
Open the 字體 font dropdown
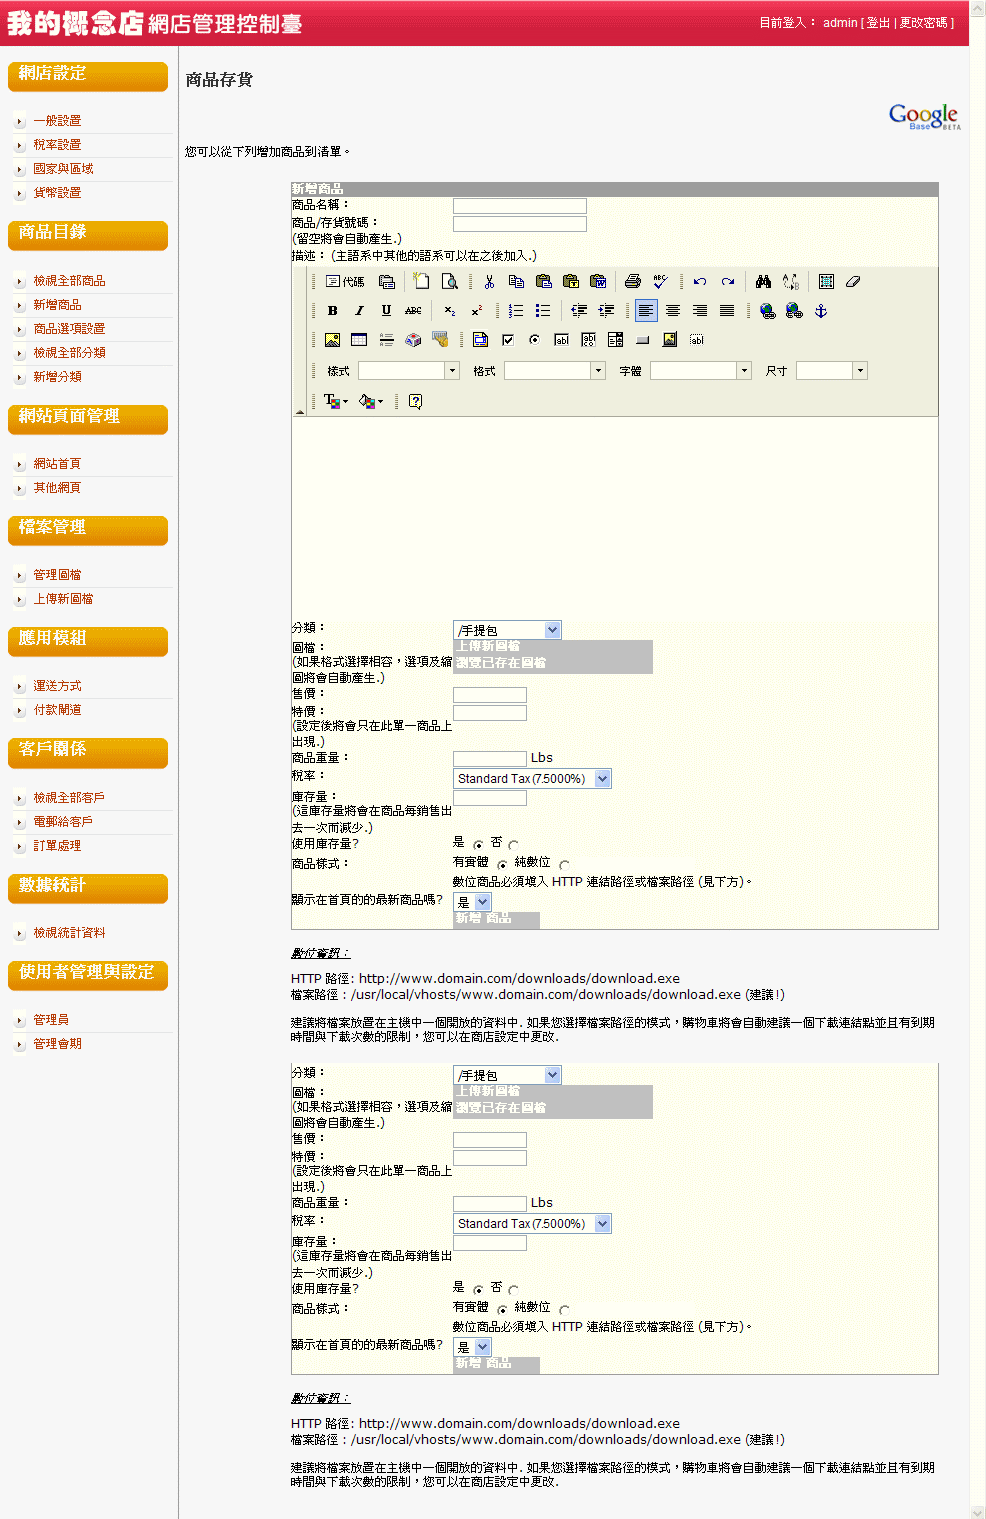click(x=744, y=371)
